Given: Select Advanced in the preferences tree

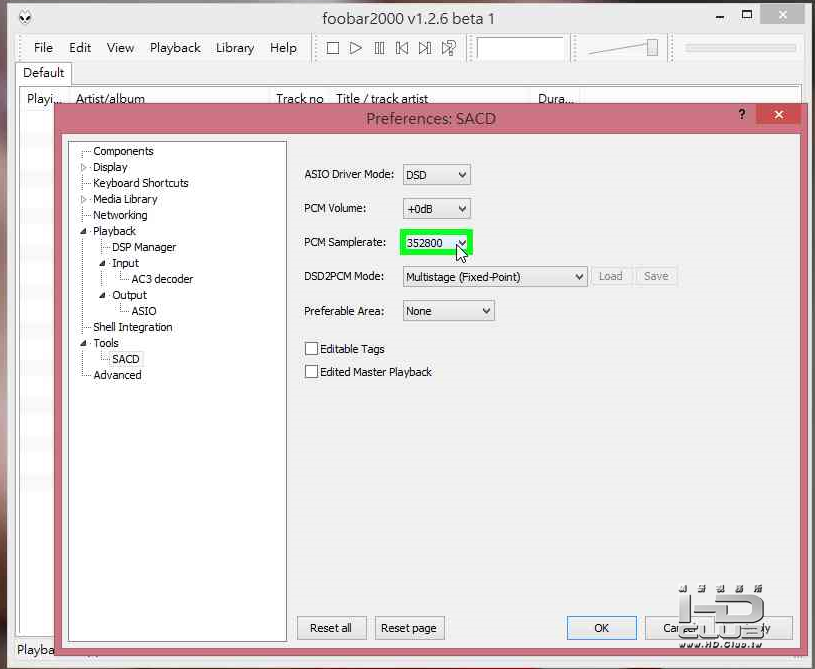Looking at the screenshot, I should 117,375.
